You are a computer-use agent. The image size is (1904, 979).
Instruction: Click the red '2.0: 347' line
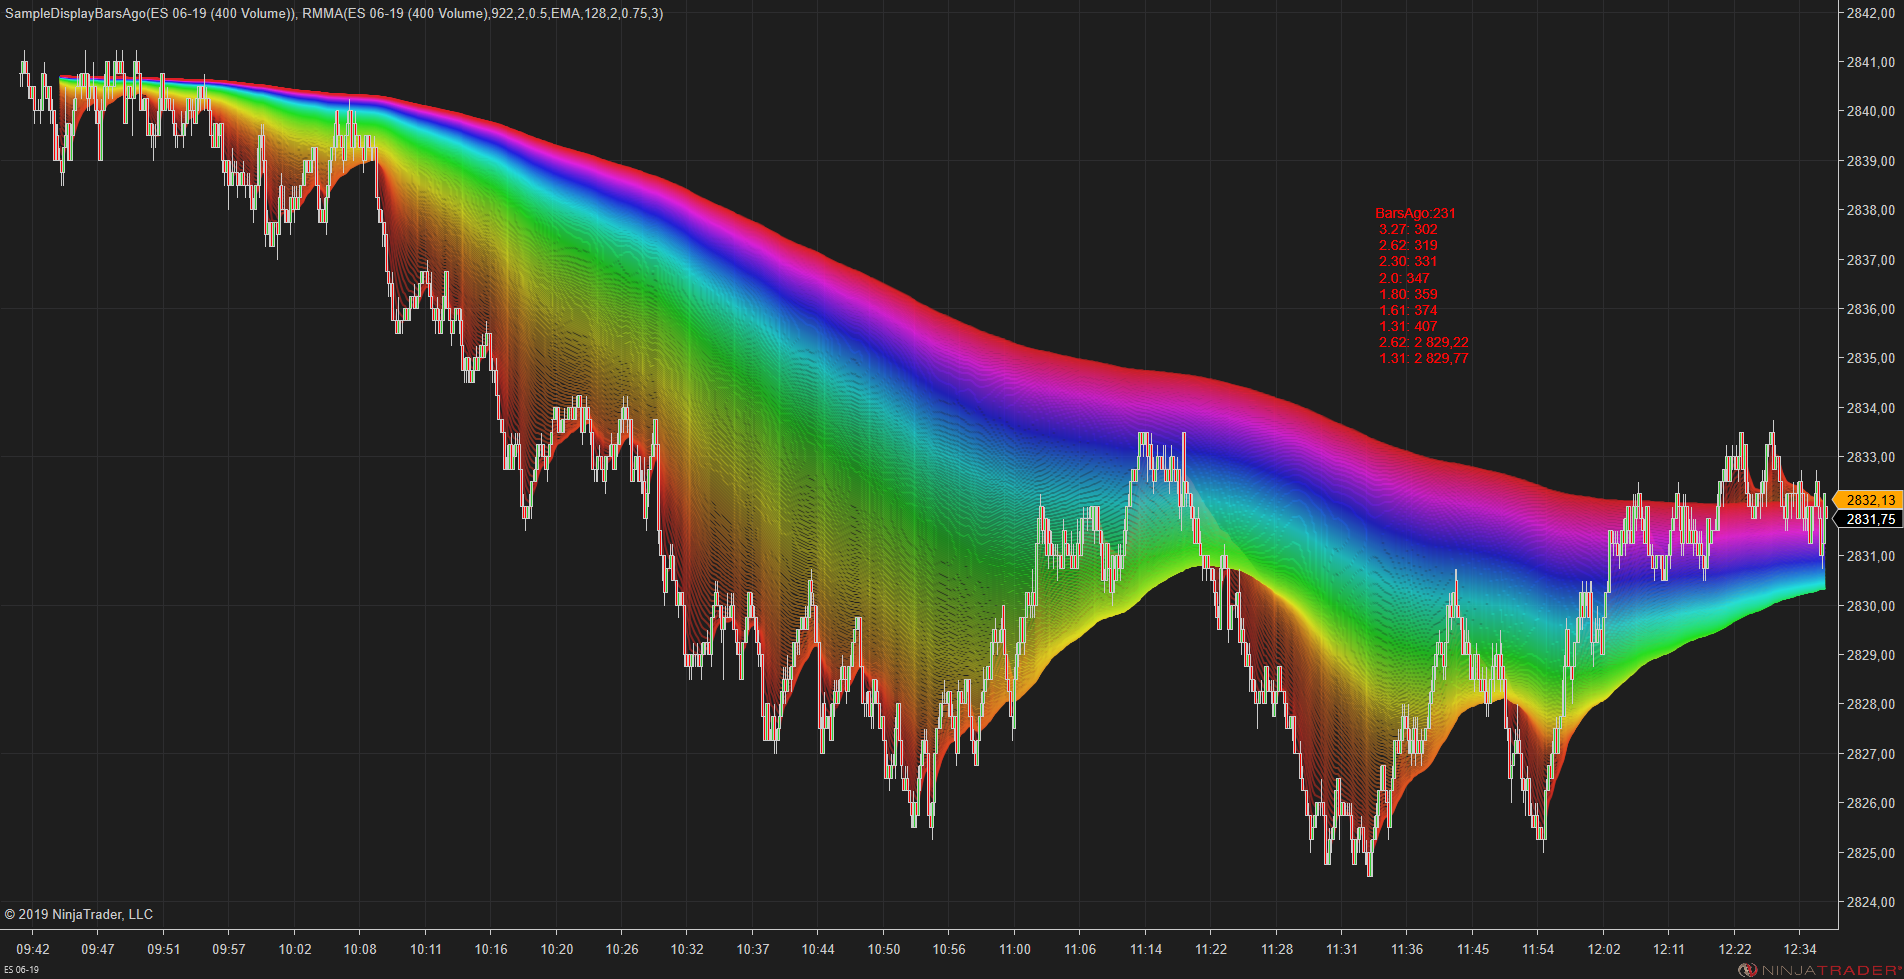tap(1404, 278)
